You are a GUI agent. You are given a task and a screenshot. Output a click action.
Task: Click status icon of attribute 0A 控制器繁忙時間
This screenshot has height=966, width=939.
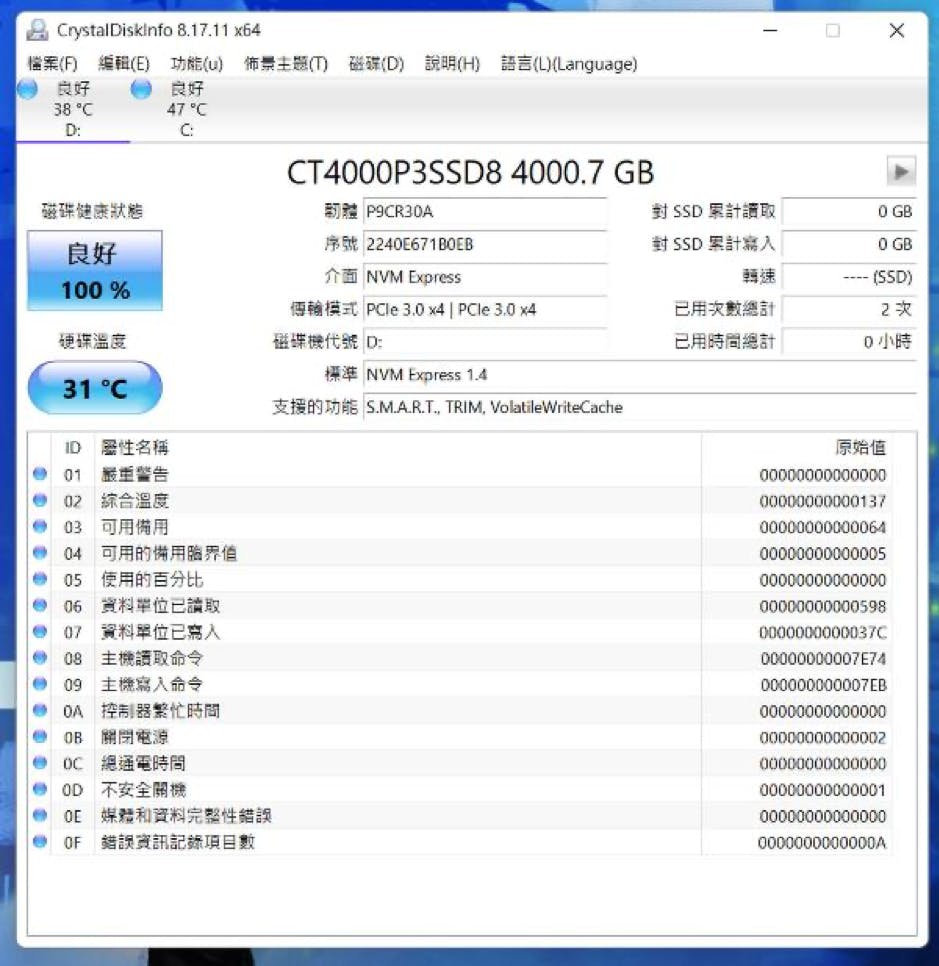pos(40,710)
